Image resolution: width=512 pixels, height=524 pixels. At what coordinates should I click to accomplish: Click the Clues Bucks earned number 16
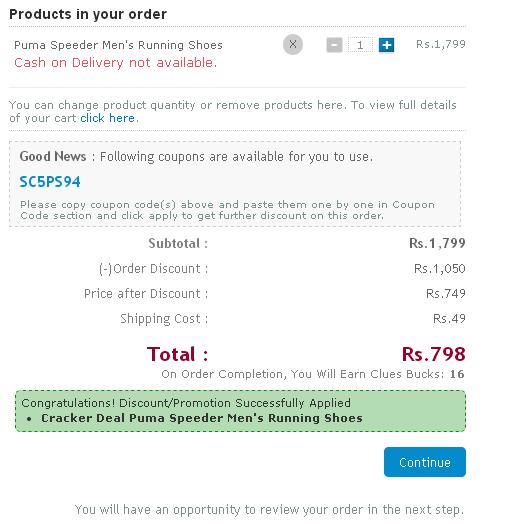(457, 374)
